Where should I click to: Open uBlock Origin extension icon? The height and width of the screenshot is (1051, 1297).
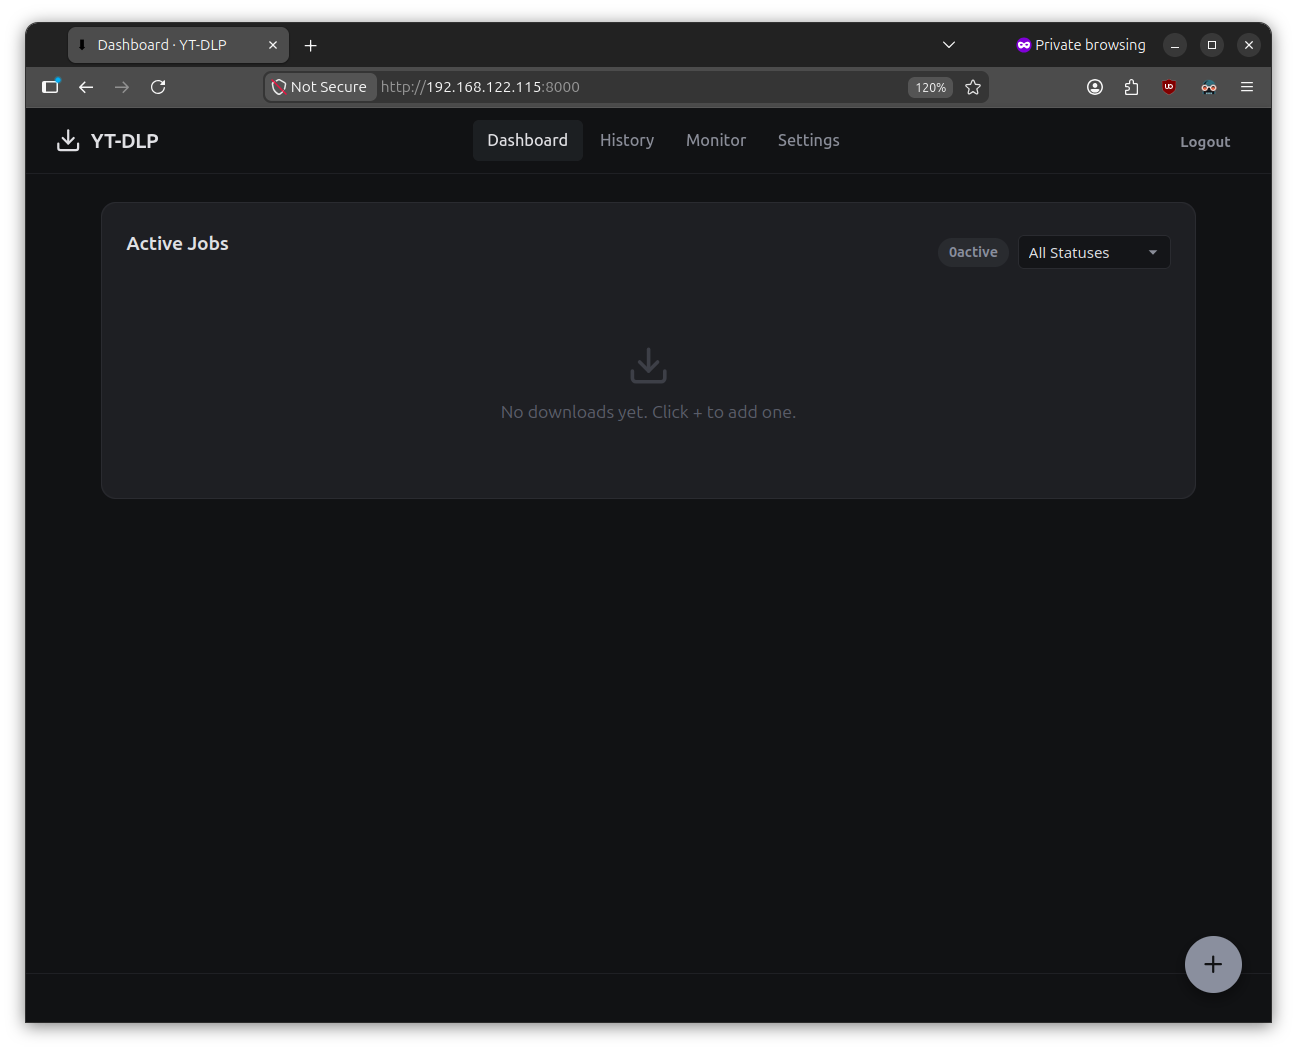point(1169,87)
